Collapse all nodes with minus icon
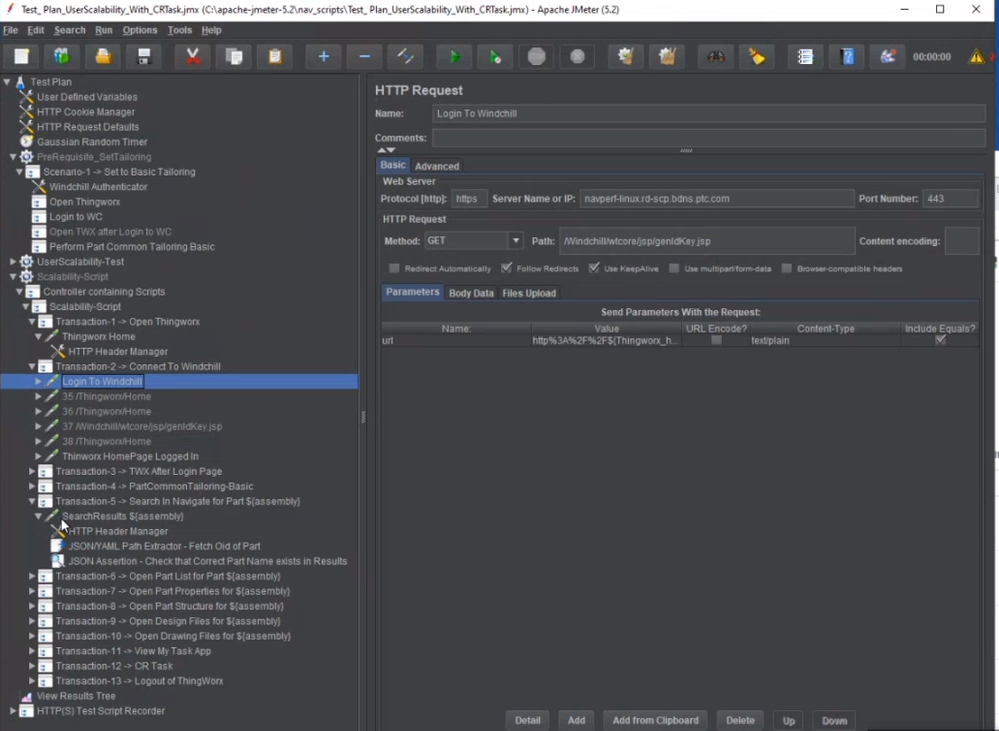Viewport: 999px width, 731px height. [364, 57]
